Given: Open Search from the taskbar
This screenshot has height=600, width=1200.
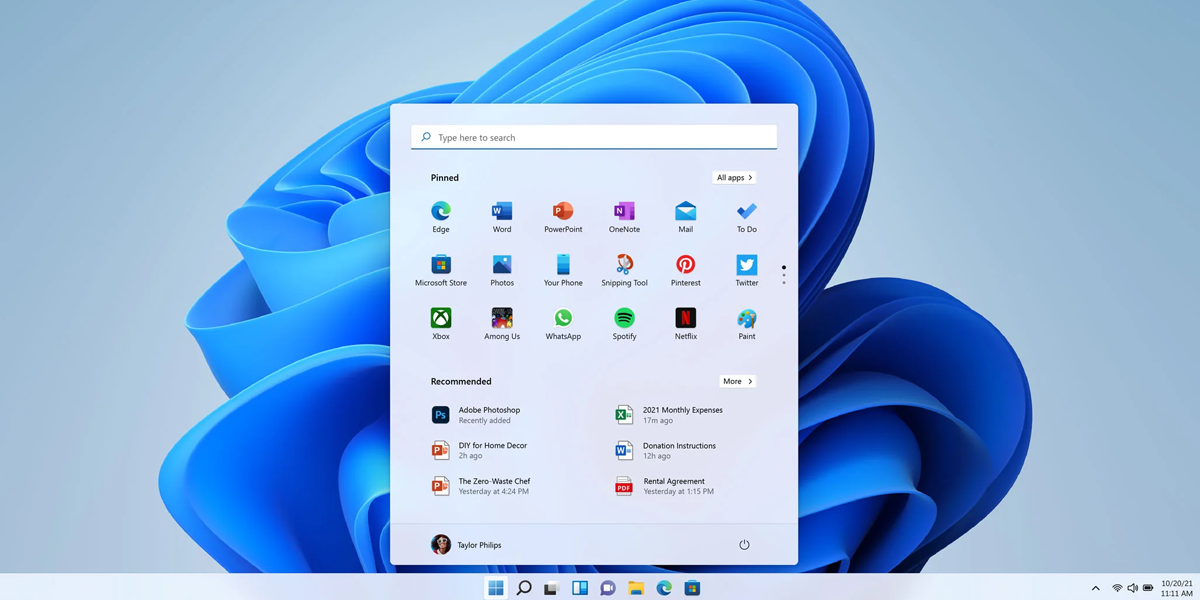Looking at the screenshot, I should coord(523,588).
